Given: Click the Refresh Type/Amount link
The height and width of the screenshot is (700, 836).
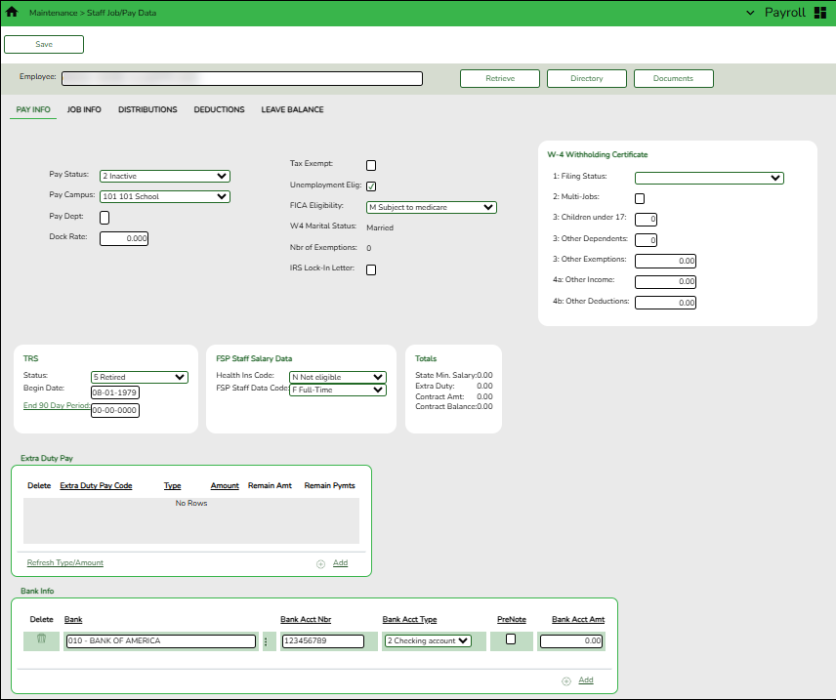Looking at the screenshot, I should click(x=65, y=562).
